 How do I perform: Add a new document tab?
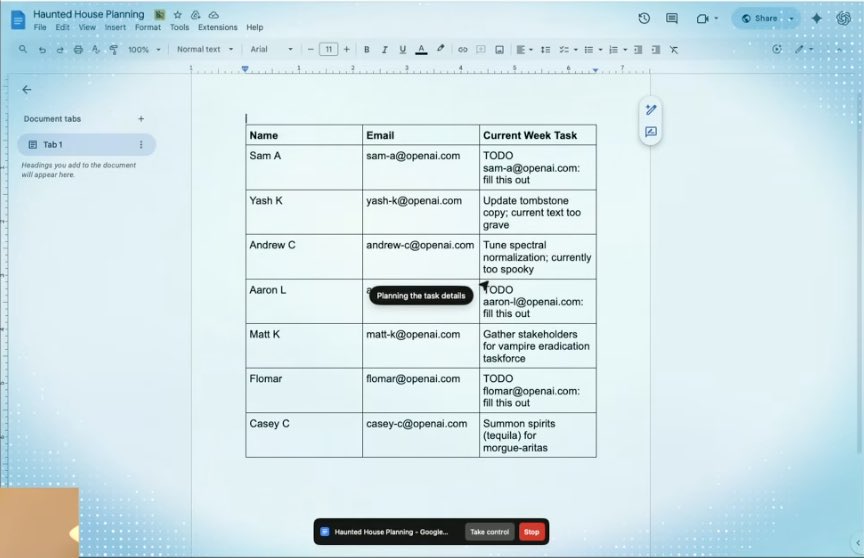[x=141, y=118]
